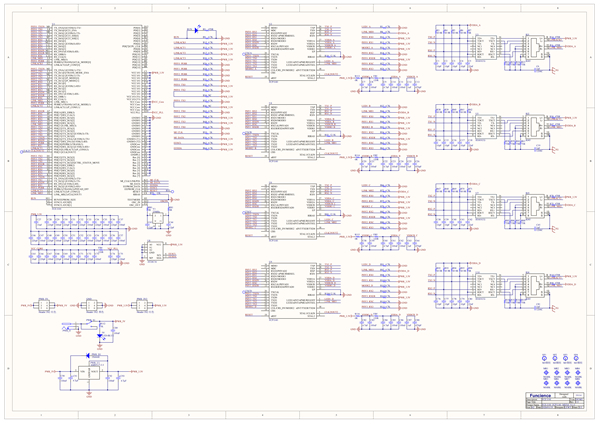Select the small 8-pin EEPROM IC symbol
Image resolution: width=600 pixels, height=424 pixels.
(x=155, y=251)
